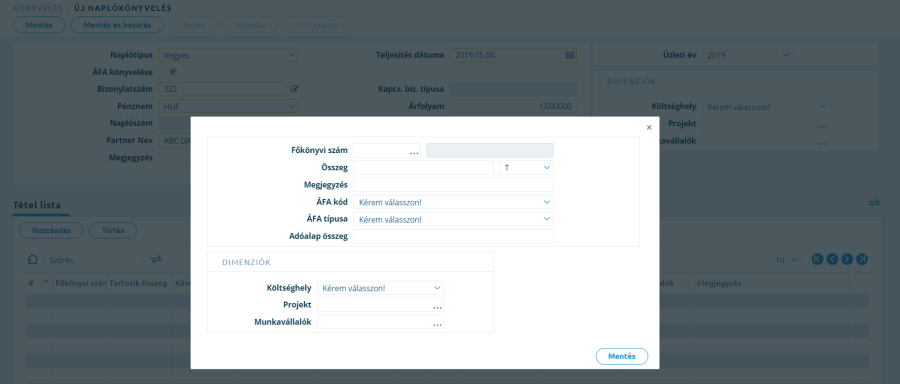Go to the last page of the list
This screenshot has width=900, height=384.
tap(862, 259)
